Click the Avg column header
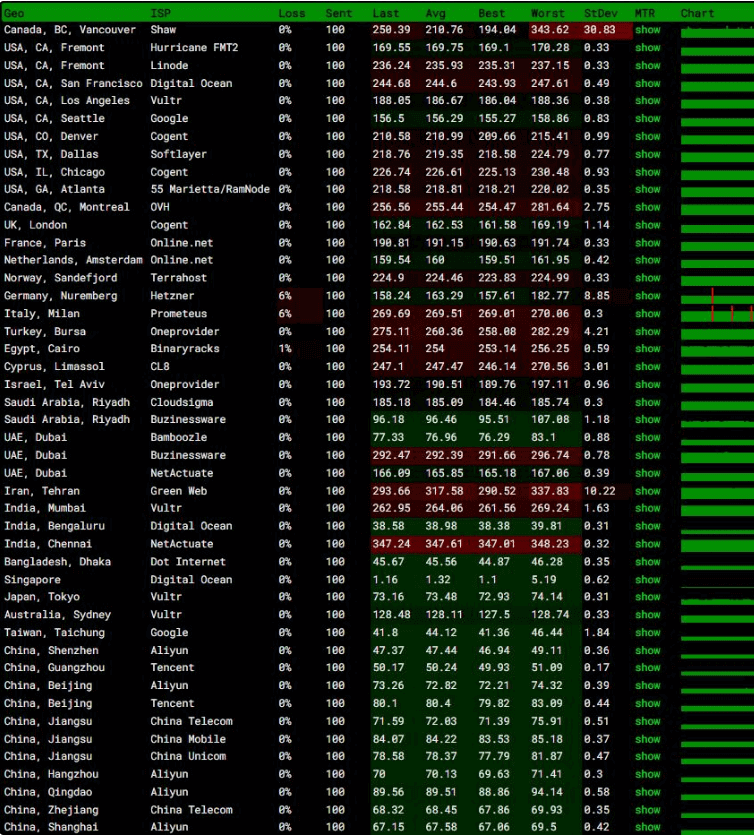This screenshot has height=835, width=754. pos(435,13)
